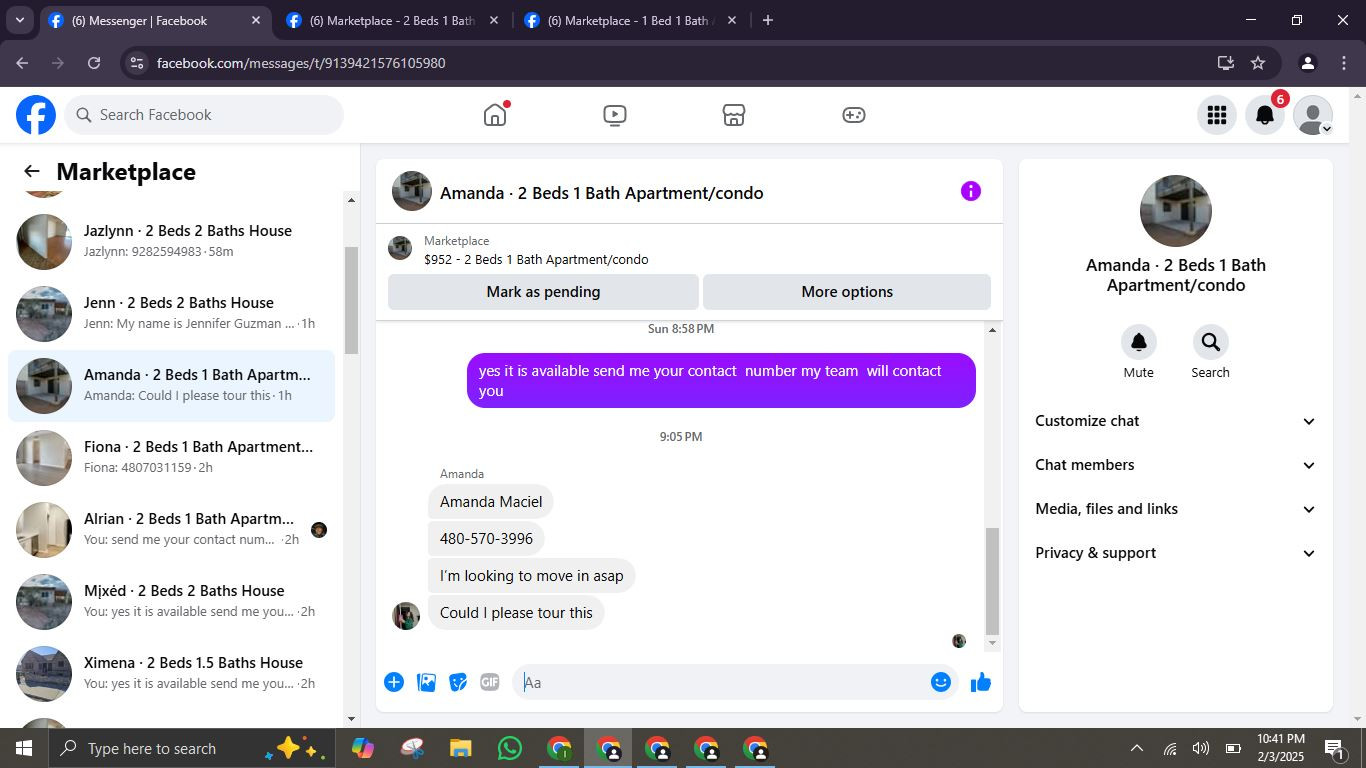Open conversation information icon
The height and width of the screenshot is (768, 1366).
click(x=971, y=191)
